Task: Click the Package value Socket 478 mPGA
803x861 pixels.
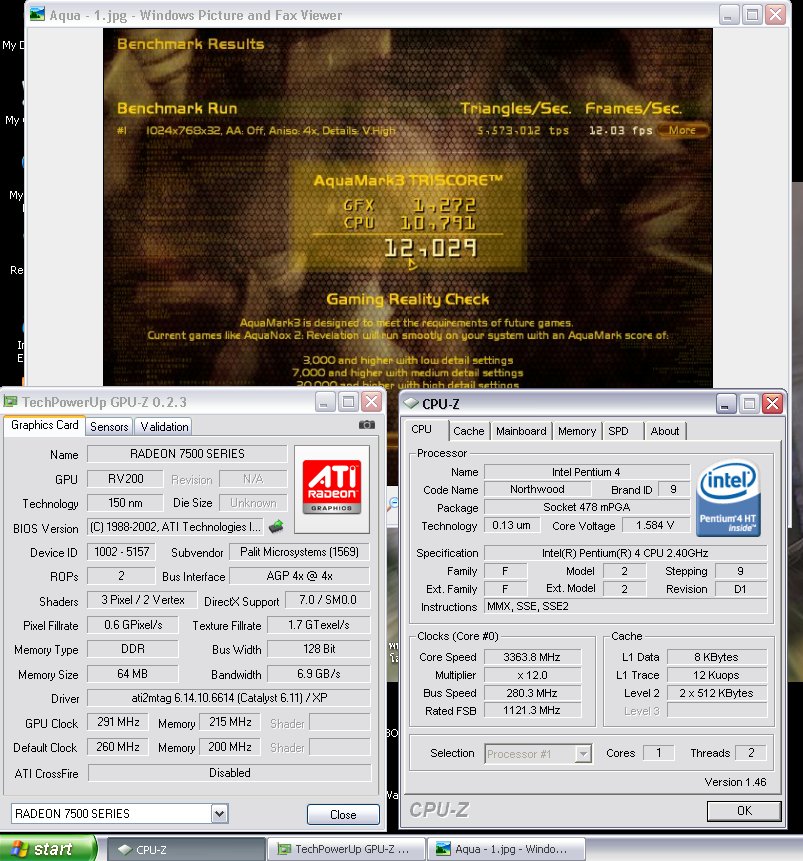Action: (x=587, y=507)
